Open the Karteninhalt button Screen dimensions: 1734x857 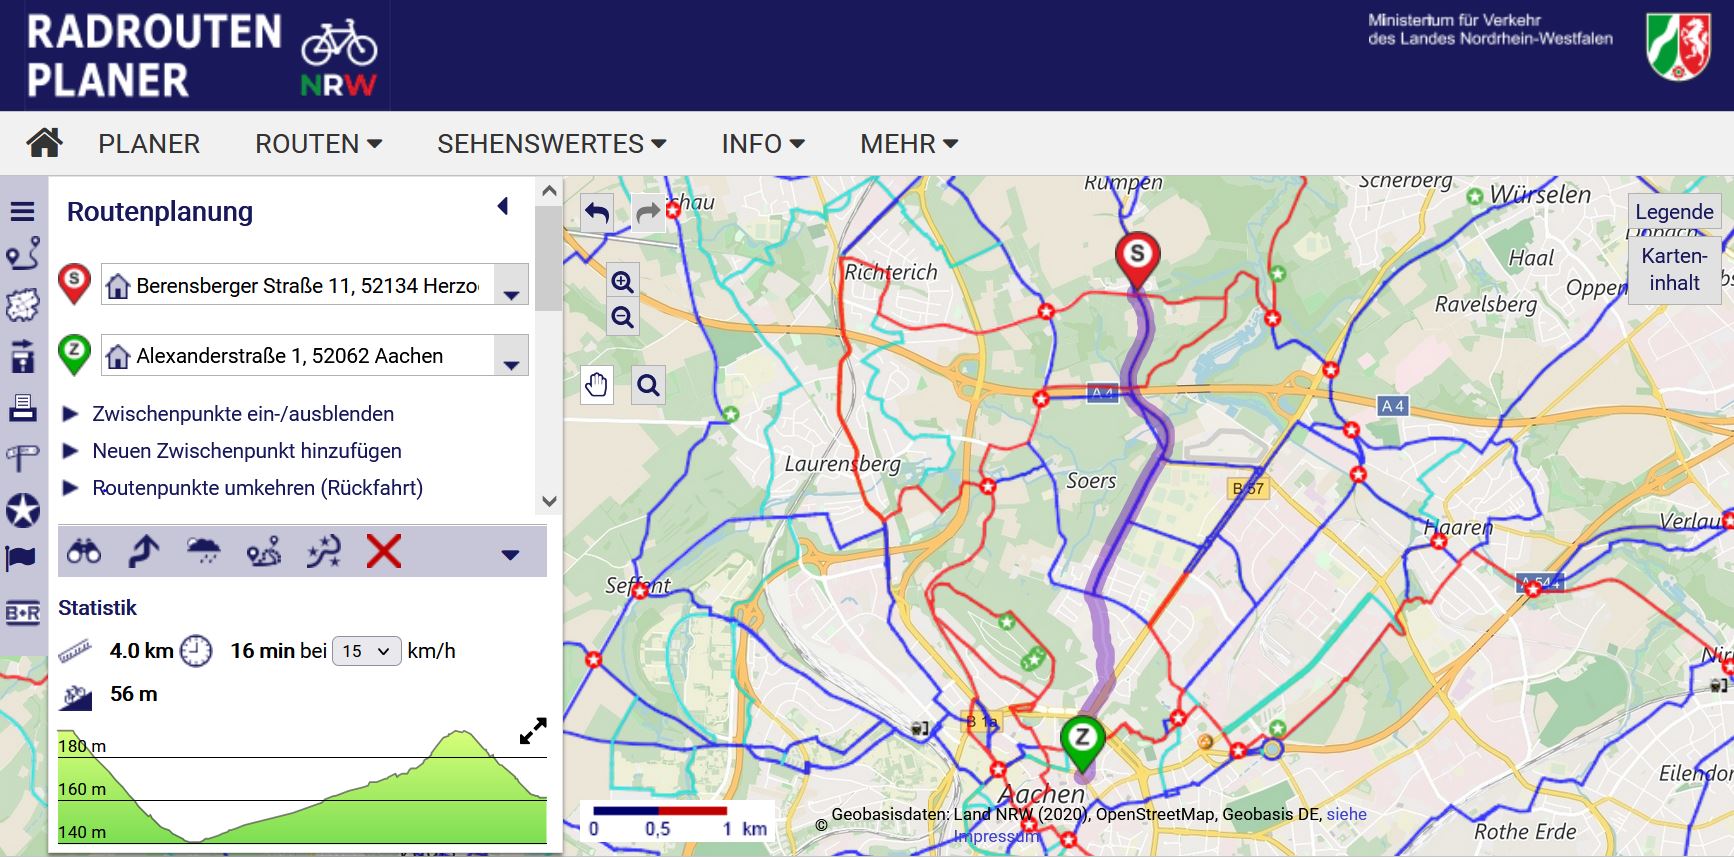[1674, 269]
